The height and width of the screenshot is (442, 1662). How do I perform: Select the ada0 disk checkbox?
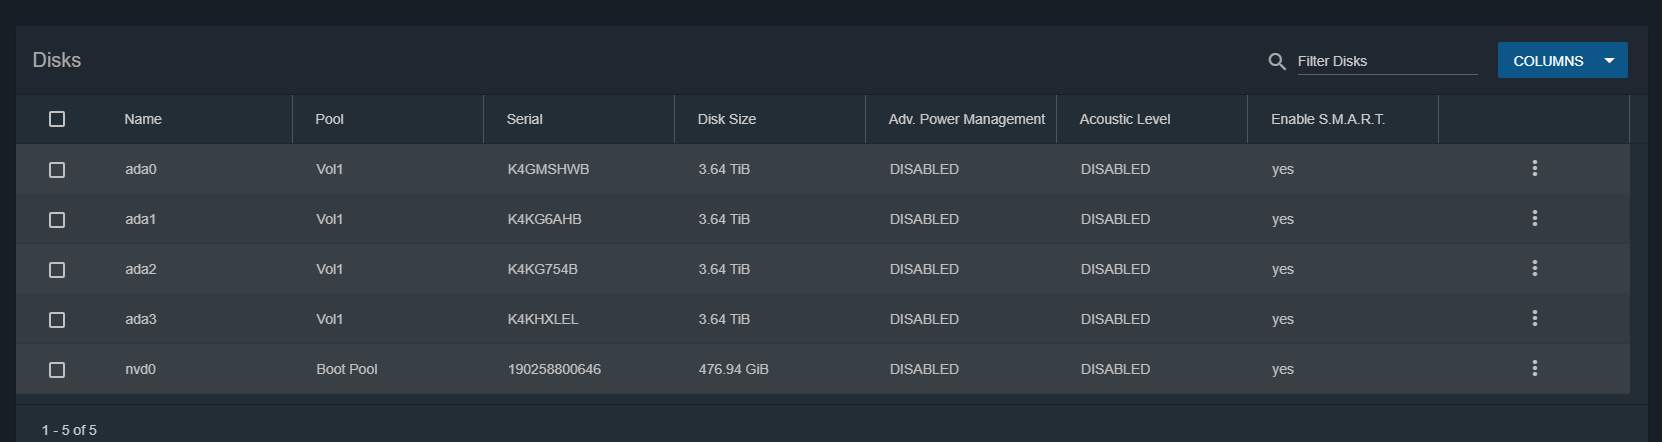click(x=57, y=170)
